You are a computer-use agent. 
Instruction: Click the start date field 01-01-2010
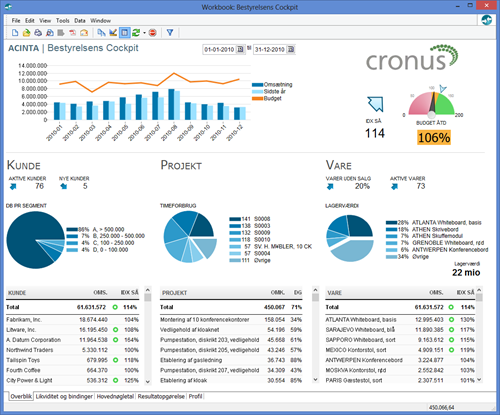(219, 49)
